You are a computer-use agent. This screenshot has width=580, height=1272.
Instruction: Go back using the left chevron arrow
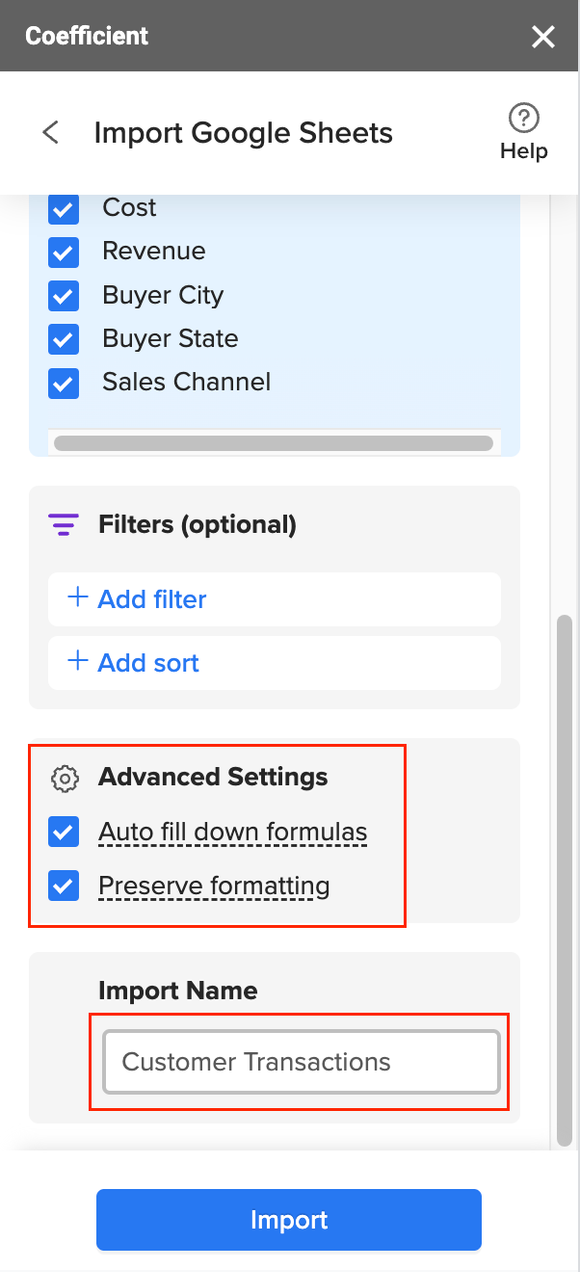pos(50,132)
